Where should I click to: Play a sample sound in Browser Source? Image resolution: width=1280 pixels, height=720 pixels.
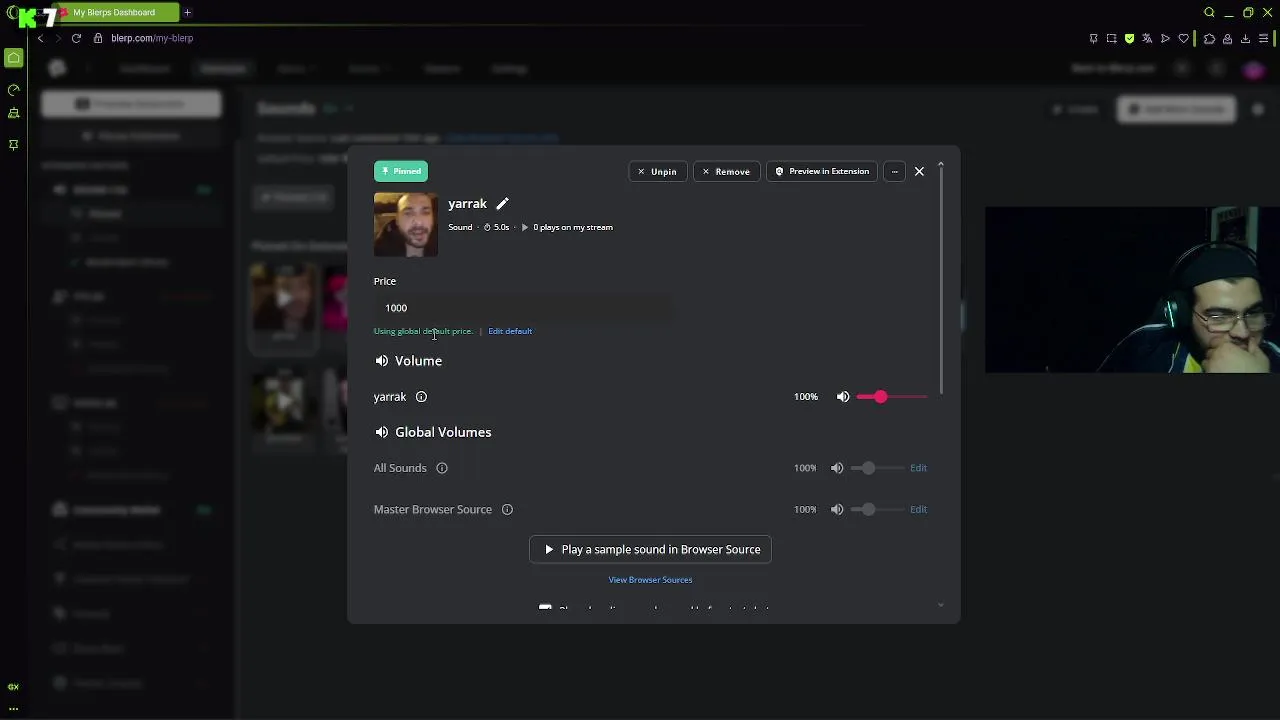tap(650, 550)
